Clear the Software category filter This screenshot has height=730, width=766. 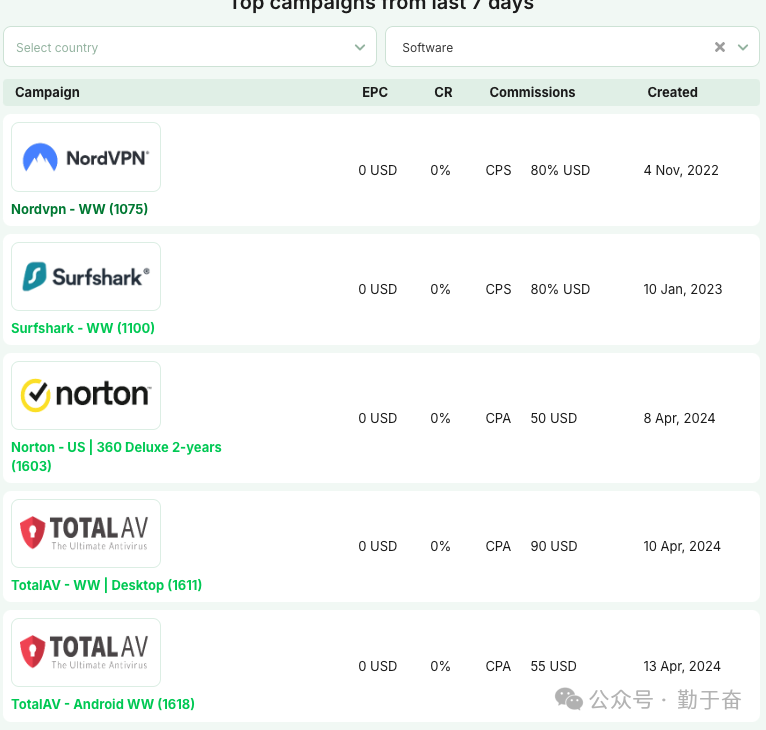[x=720, y=47]
